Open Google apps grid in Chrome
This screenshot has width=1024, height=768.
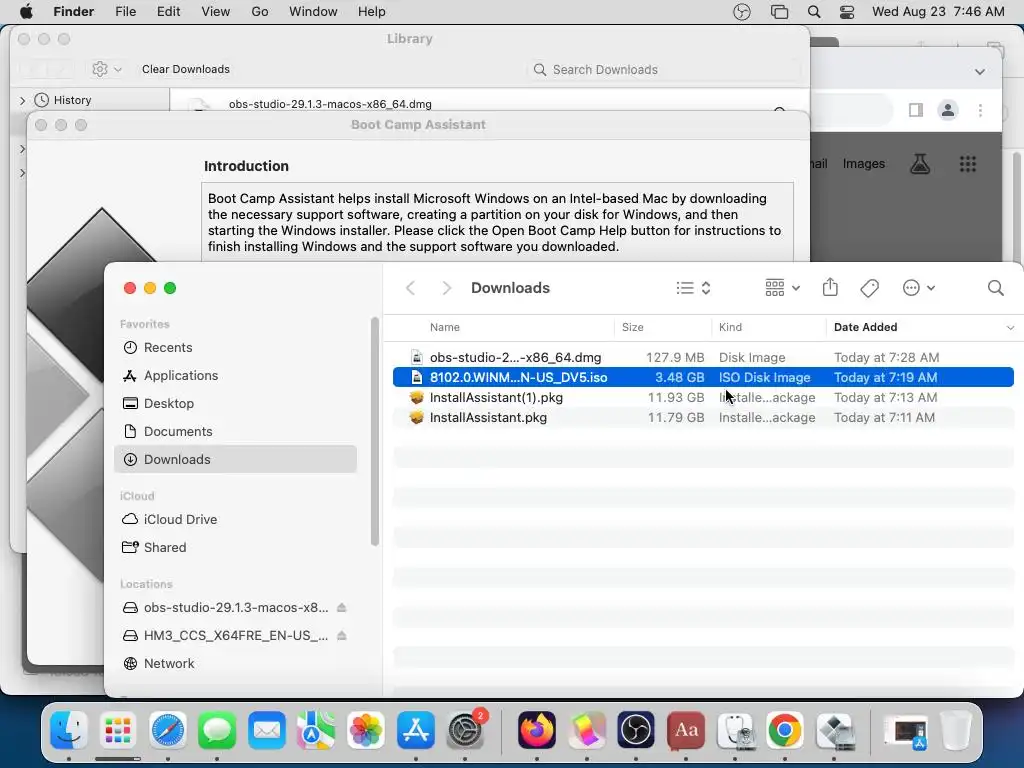coord(968,164)
